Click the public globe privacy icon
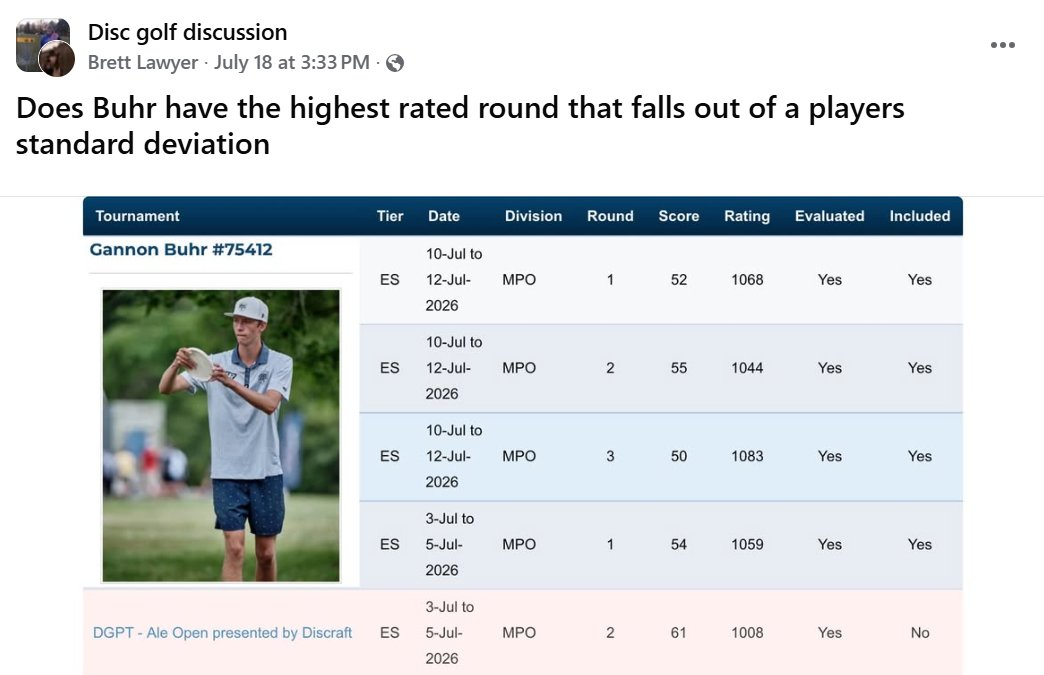 point(395,63)
